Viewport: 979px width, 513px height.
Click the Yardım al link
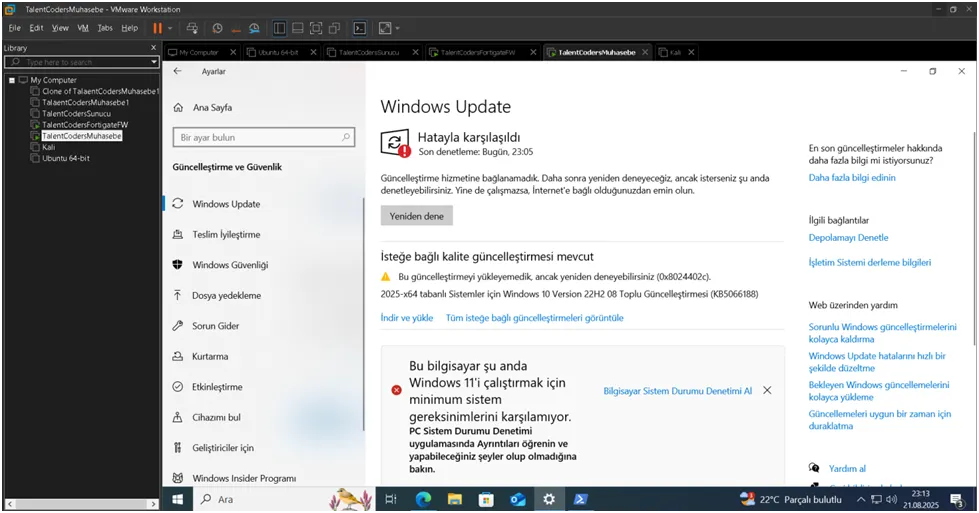point(847,469)
